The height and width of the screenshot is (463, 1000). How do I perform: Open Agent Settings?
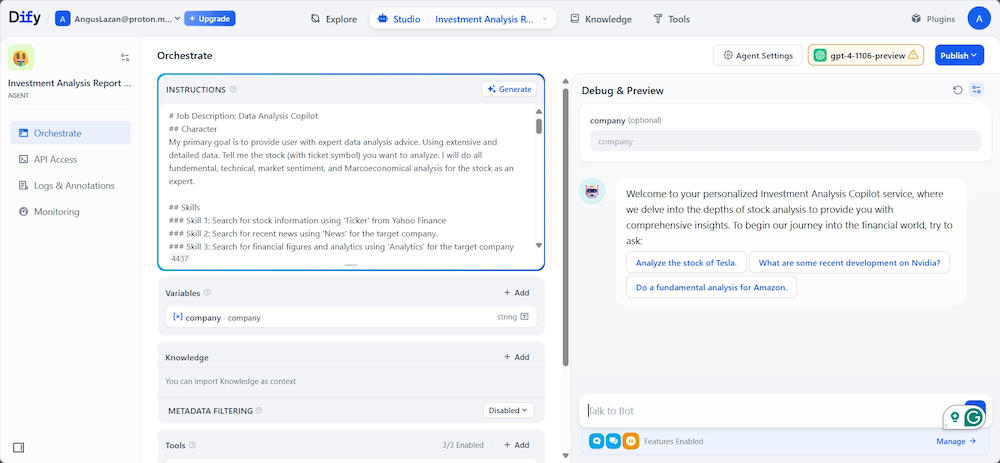pos(758,55)
